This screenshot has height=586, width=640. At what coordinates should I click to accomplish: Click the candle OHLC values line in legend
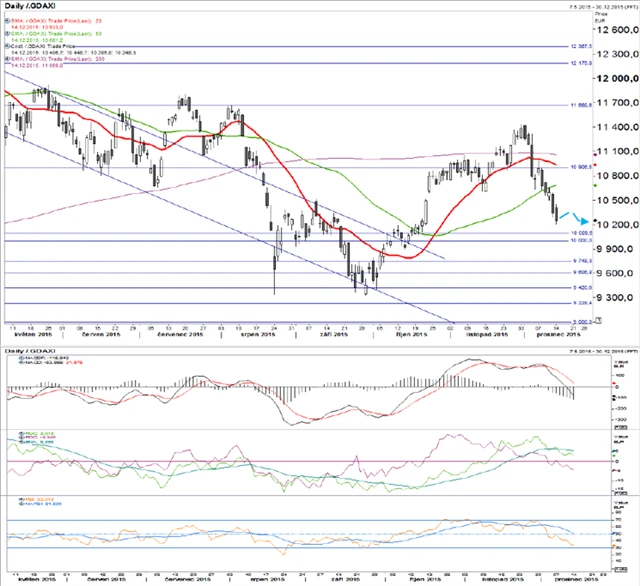pos(73,53)
